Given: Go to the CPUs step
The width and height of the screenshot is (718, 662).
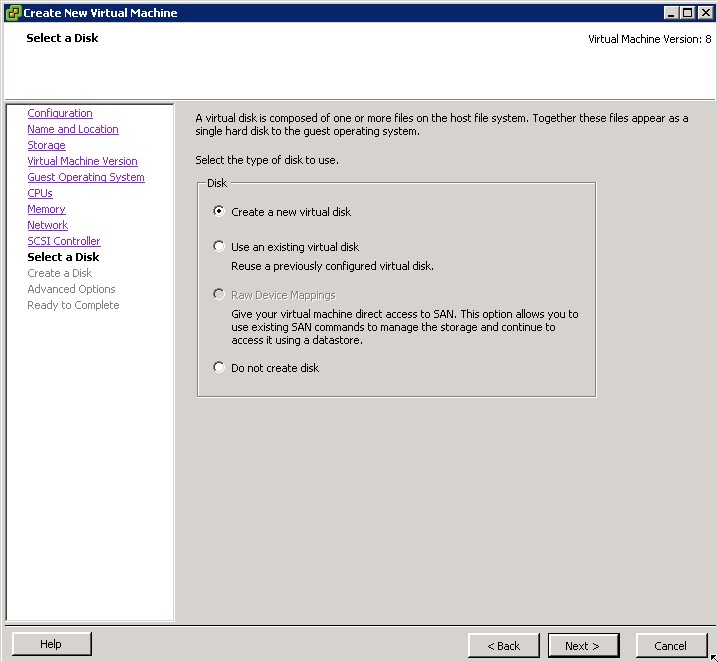Looking at the screenshot, I should 40,194.
